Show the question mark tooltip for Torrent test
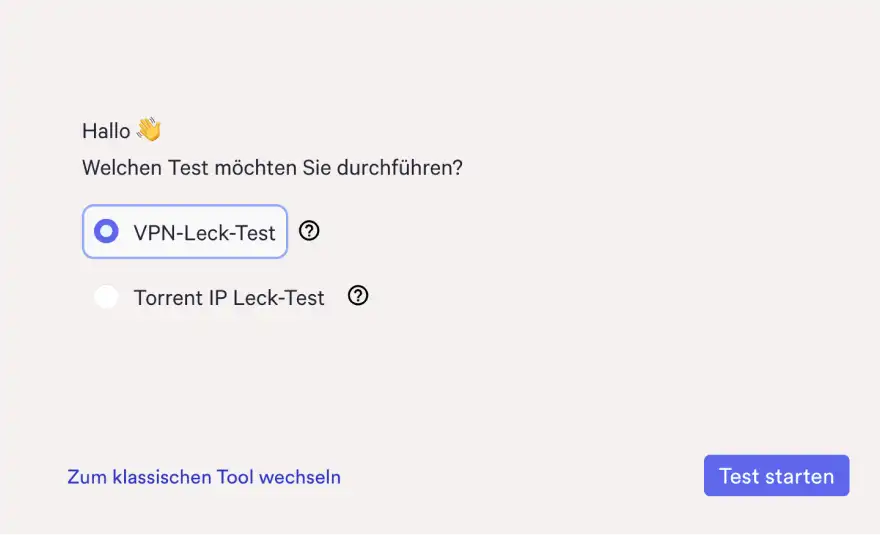This screenshot has width=880, height=535. pos(358,296)
